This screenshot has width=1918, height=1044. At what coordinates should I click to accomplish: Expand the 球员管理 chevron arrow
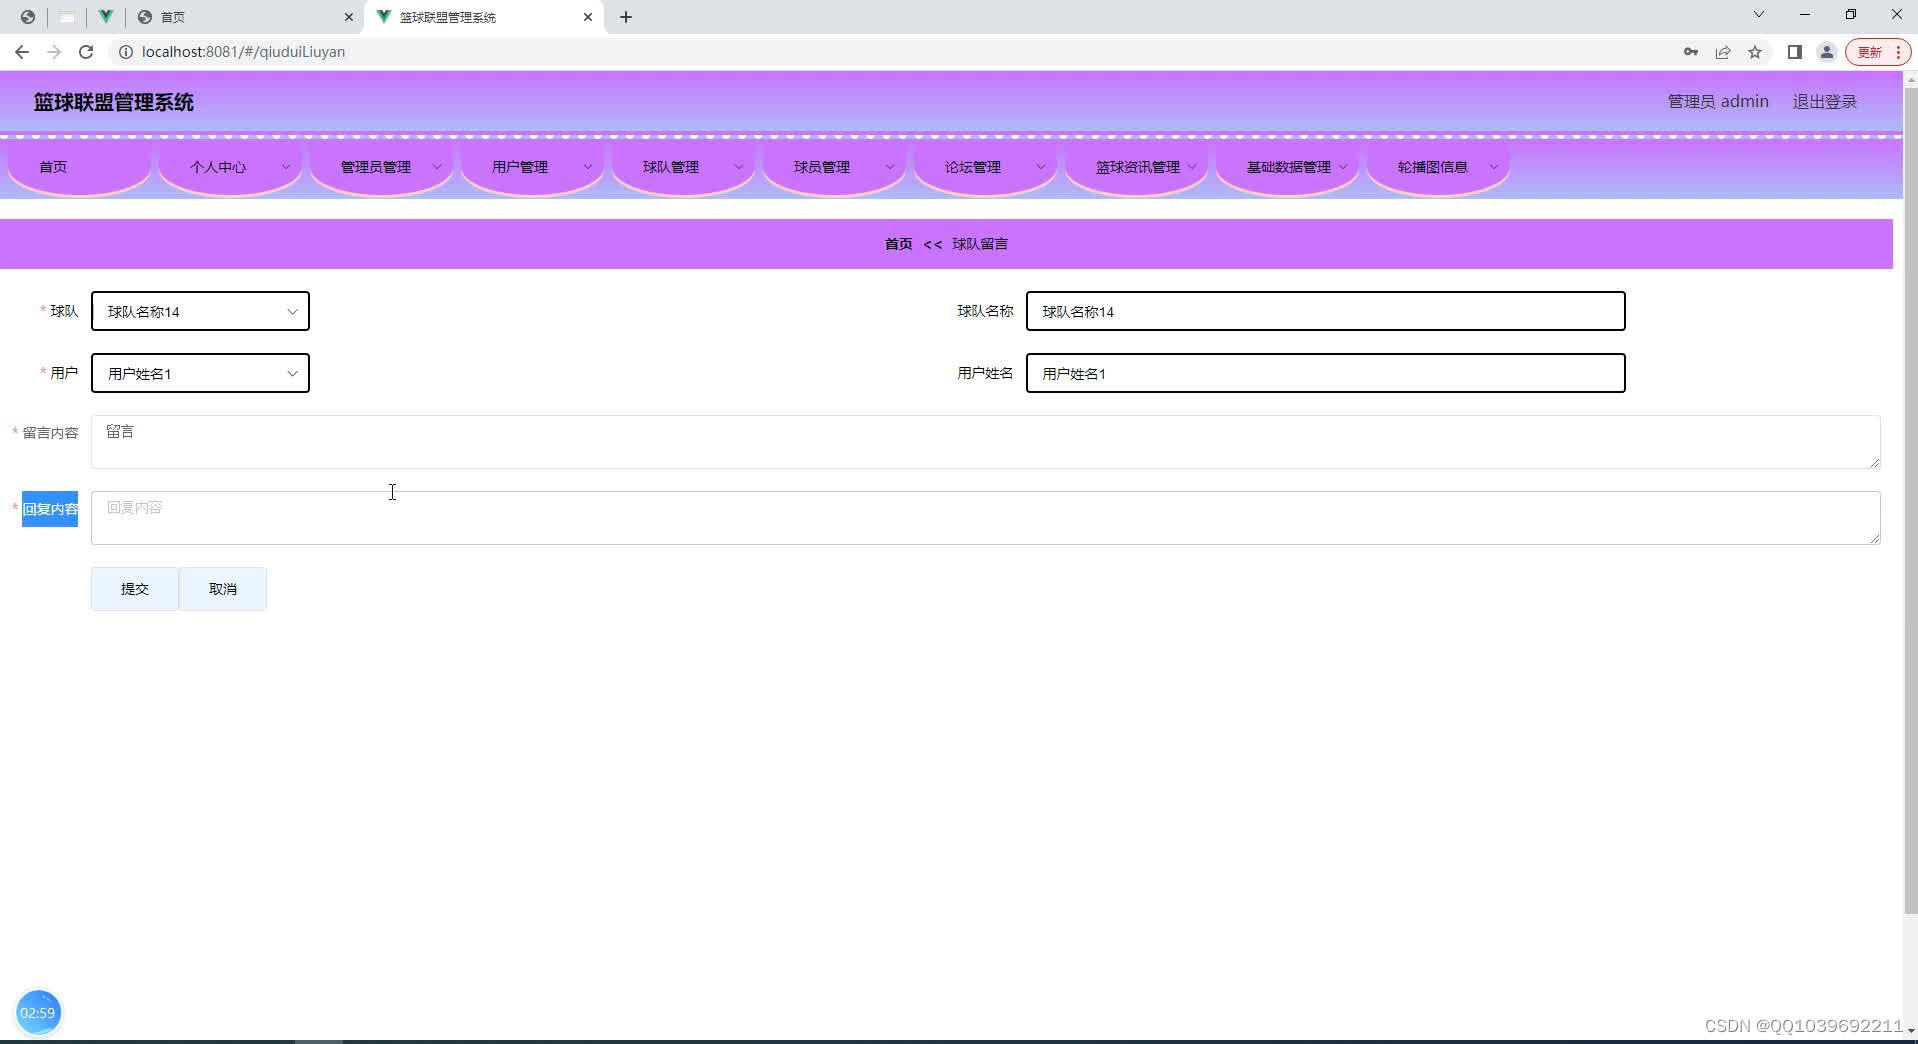[x=890, y=167]
